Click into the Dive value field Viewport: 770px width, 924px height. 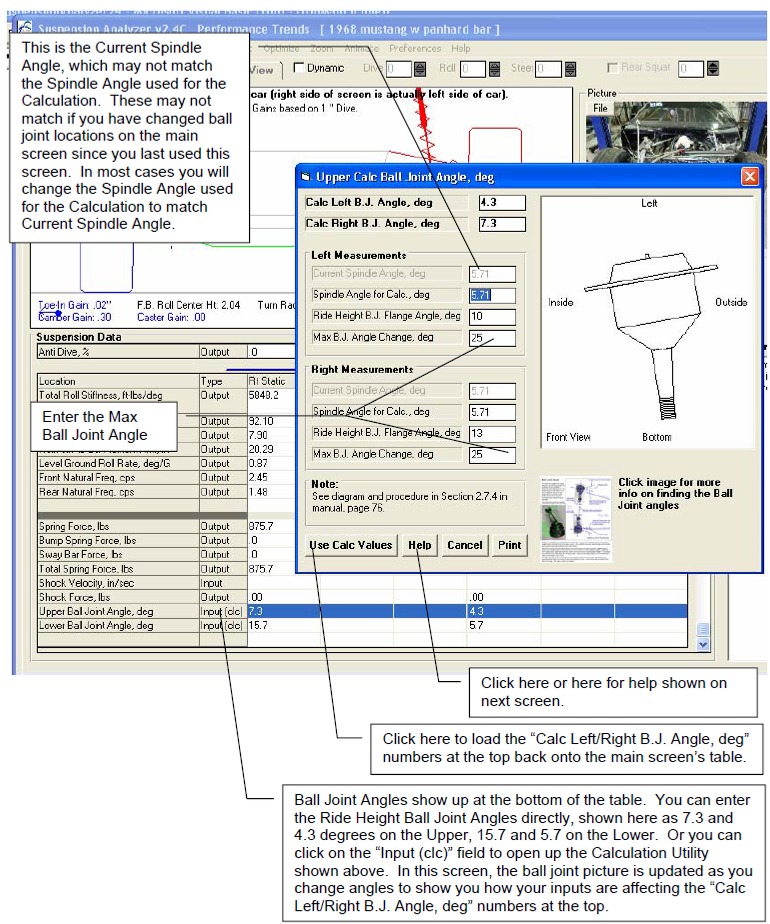coord(399,69)
